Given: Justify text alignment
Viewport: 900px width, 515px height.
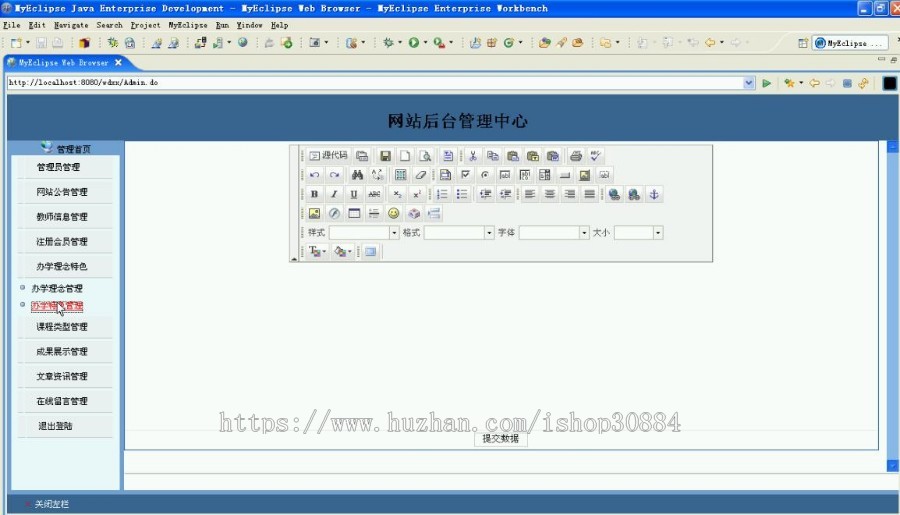Looking at the screenshot, I should click(589, 194).
